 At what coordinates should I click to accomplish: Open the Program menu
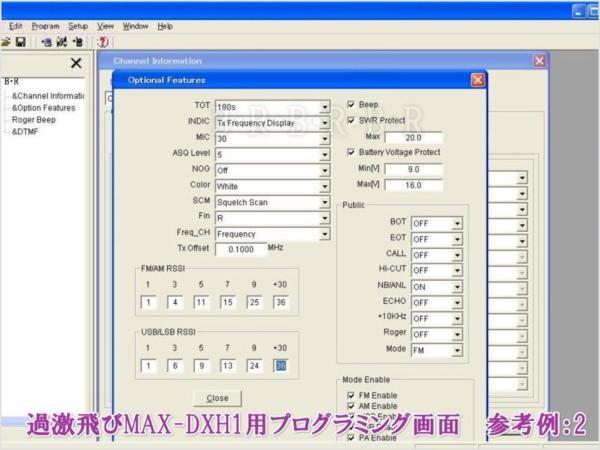45,25
